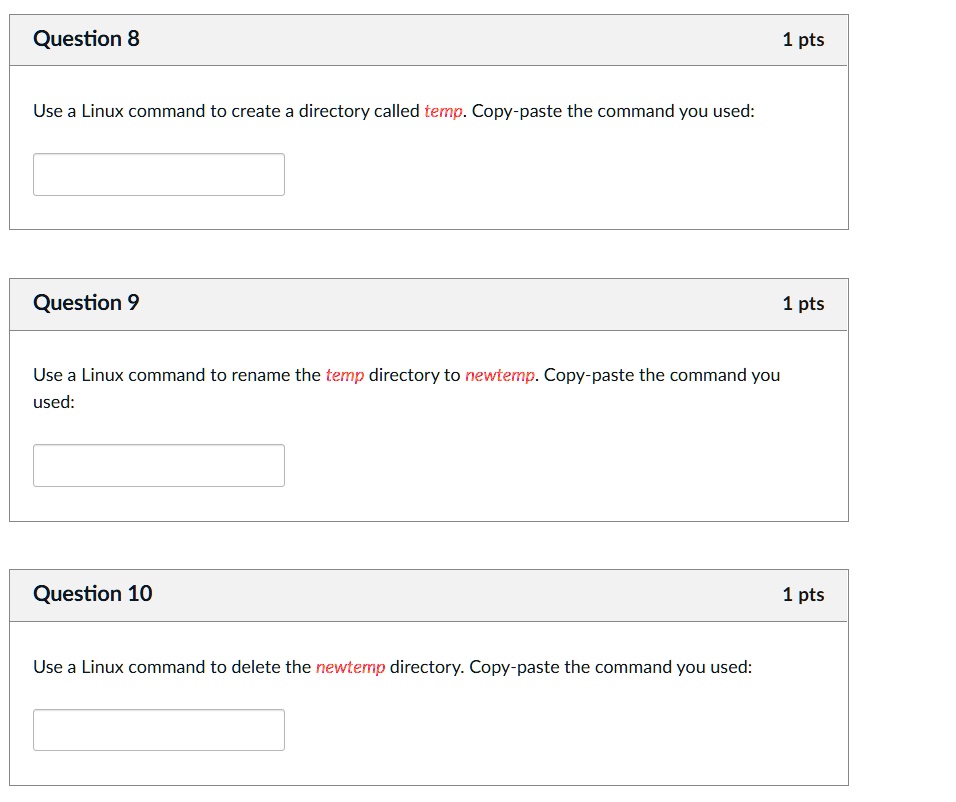The width and height of the screenshot is (956, 802).
Task: Click the red newtemp text in Question 9
Action: coord(499,375)
